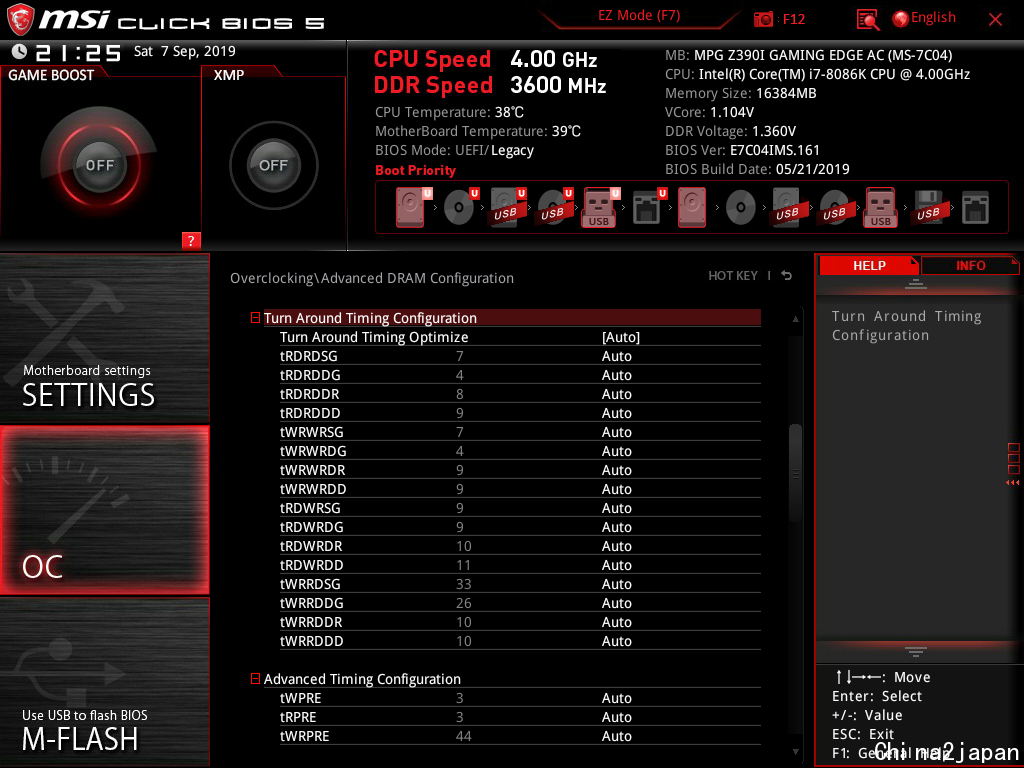
Task: Select the tRDWRSG timing row
Action: pos(520,507)
